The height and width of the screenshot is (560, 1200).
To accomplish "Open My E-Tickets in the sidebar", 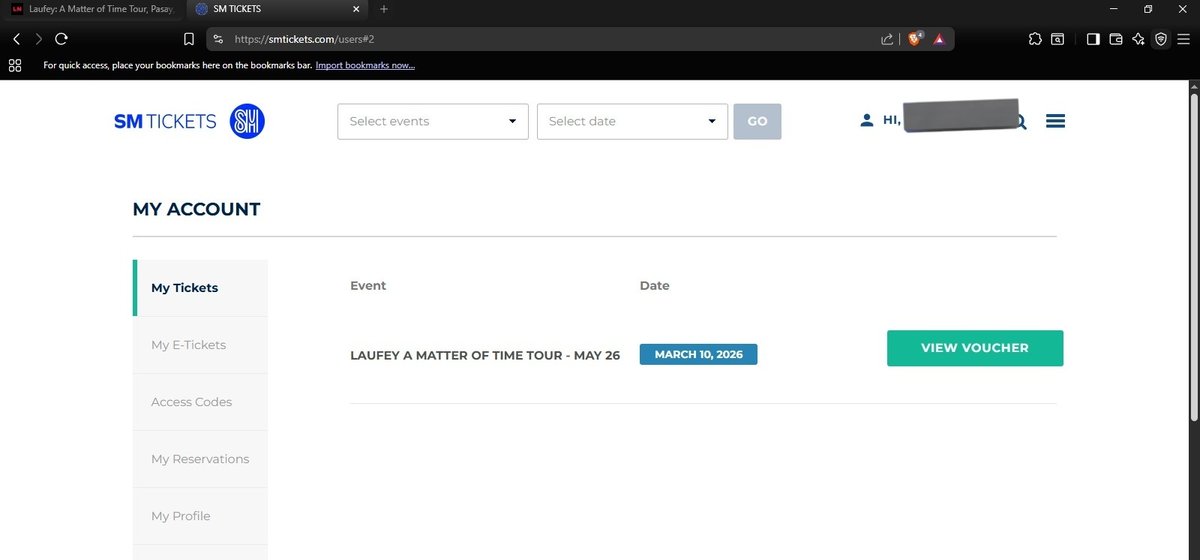I will [x=200, y=345].
